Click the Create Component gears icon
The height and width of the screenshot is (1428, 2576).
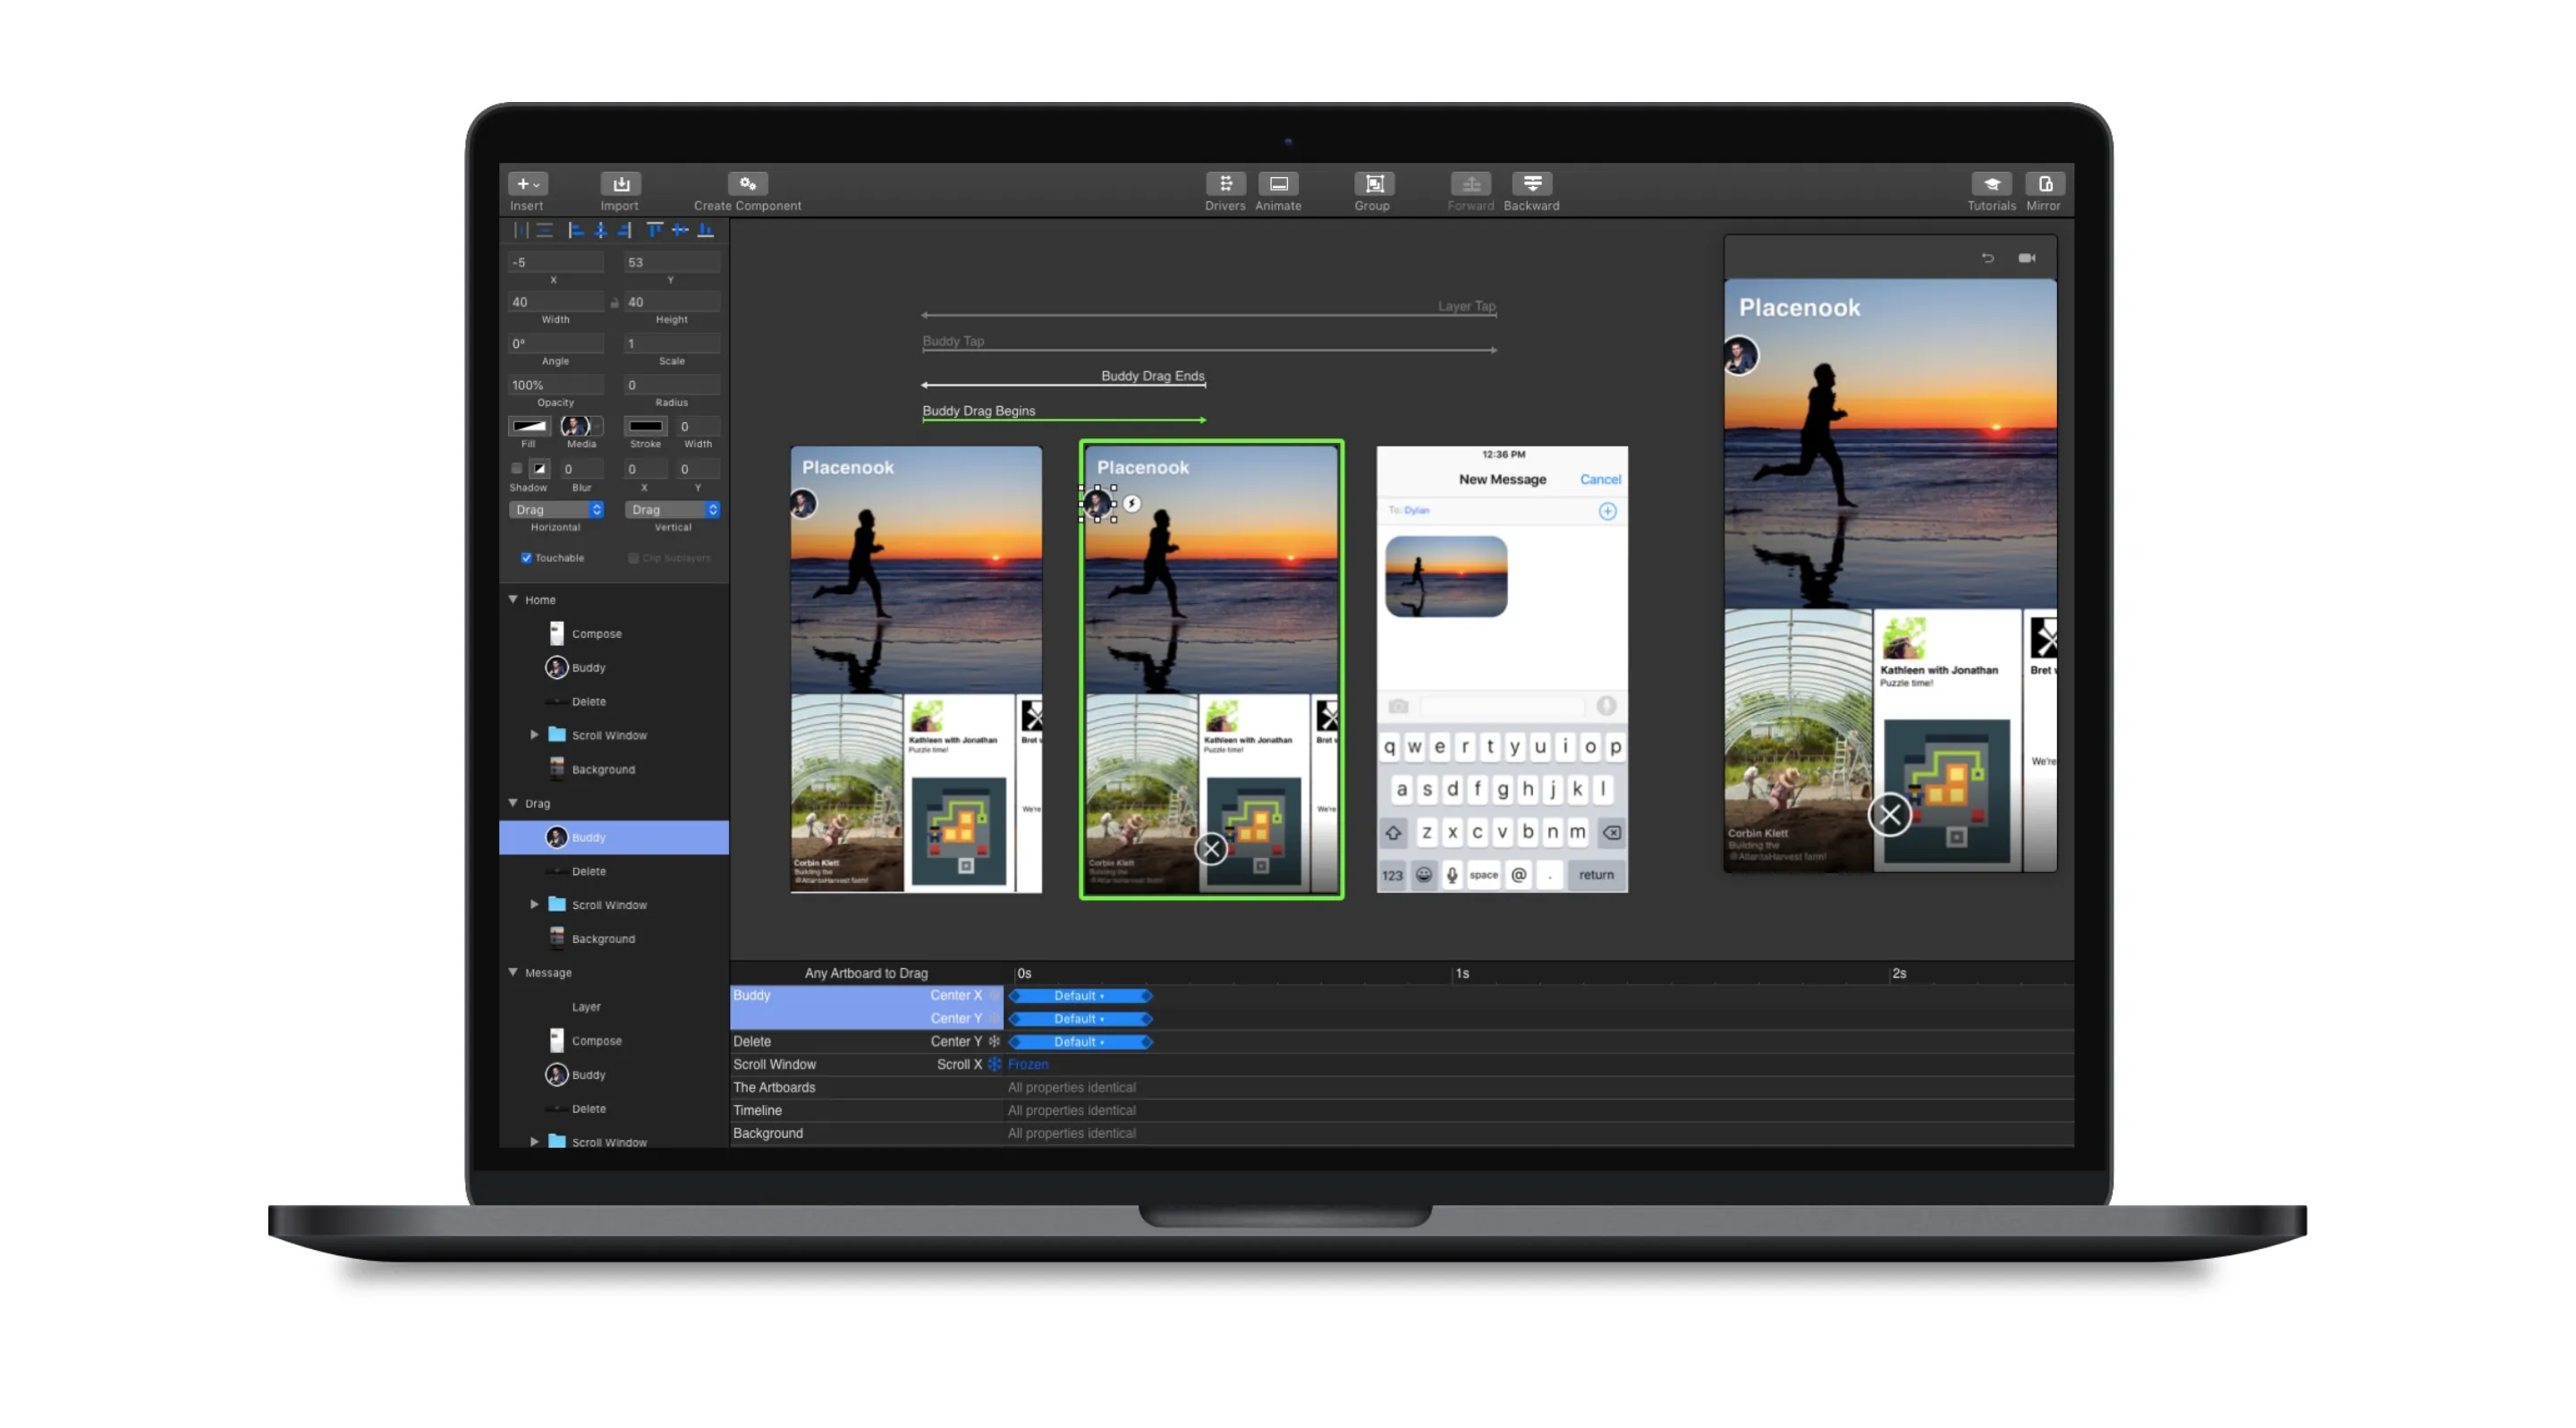tap(747, 184)
